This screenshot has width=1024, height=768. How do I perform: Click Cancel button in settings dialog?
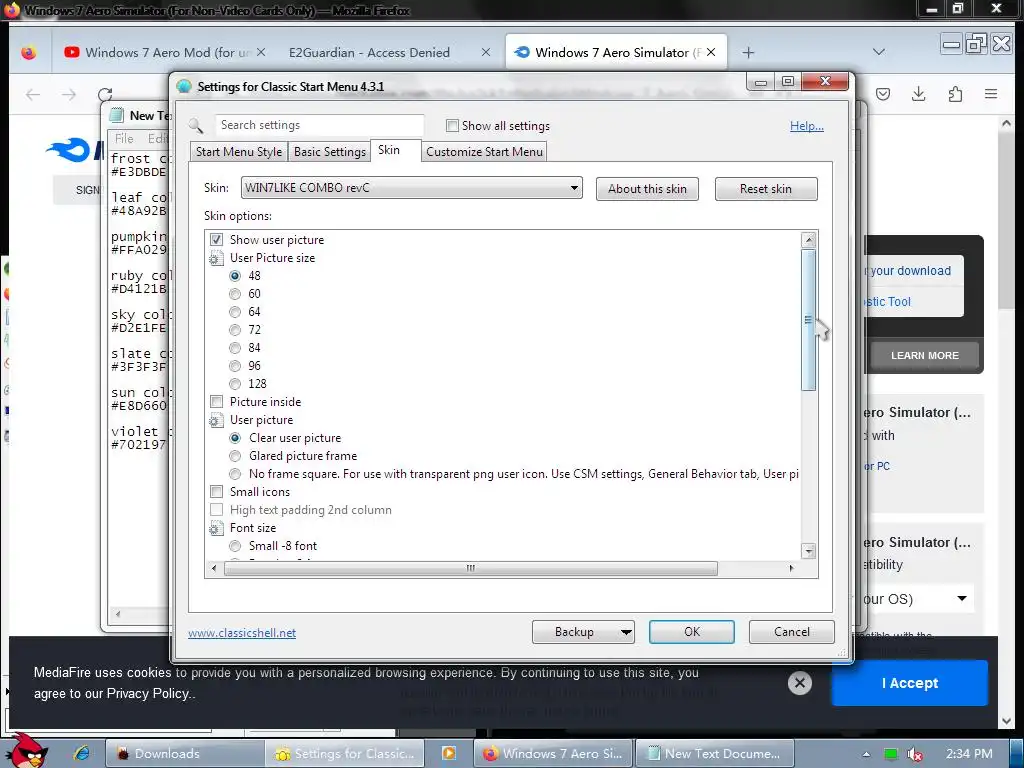(792, 632)
